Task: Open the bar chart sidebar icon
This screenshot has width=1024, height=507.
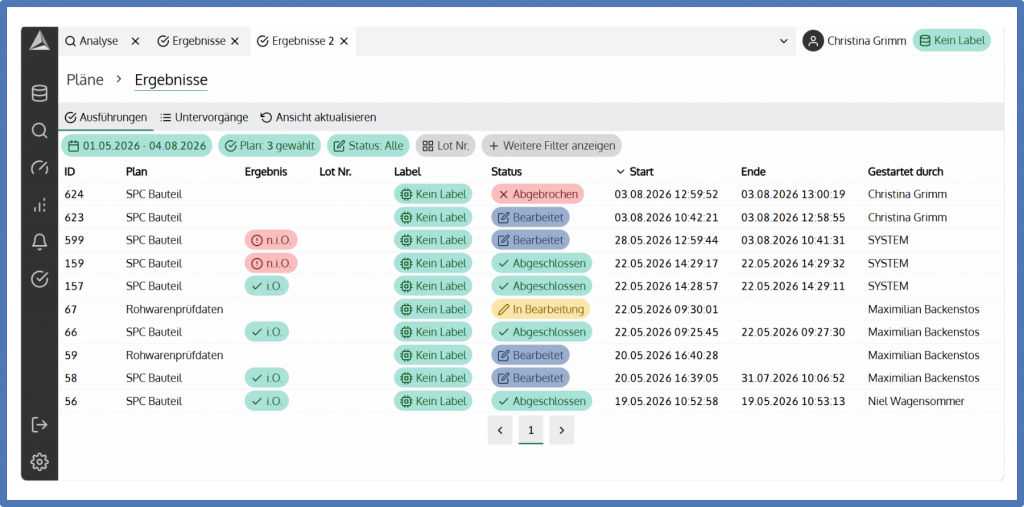Action: coord(39,205)
